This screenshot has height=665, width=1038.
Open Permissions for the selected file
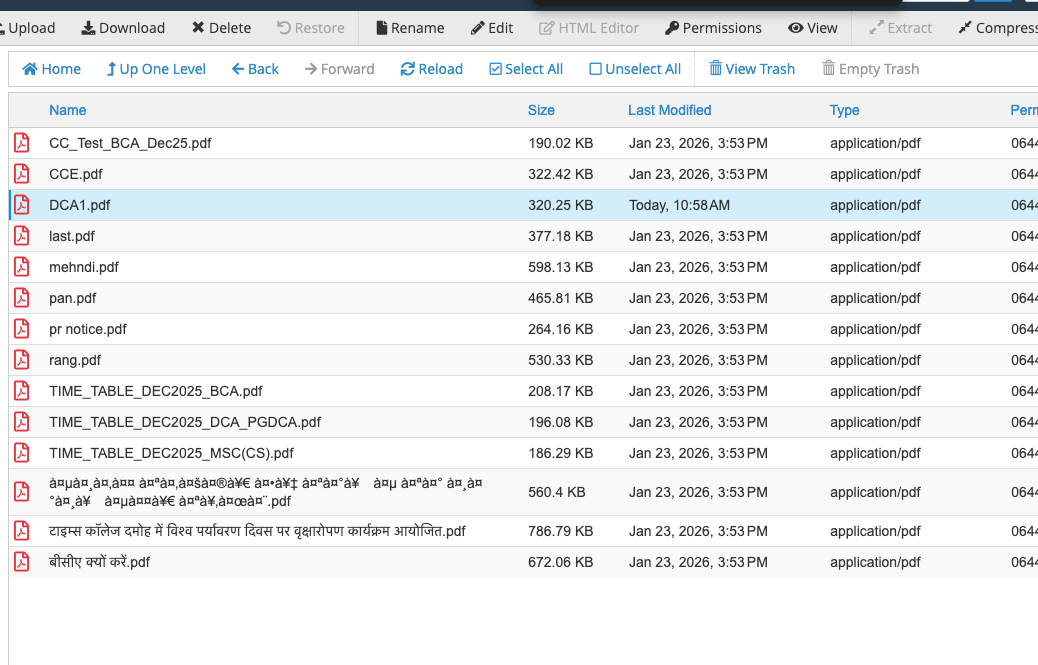pos(714,28)
